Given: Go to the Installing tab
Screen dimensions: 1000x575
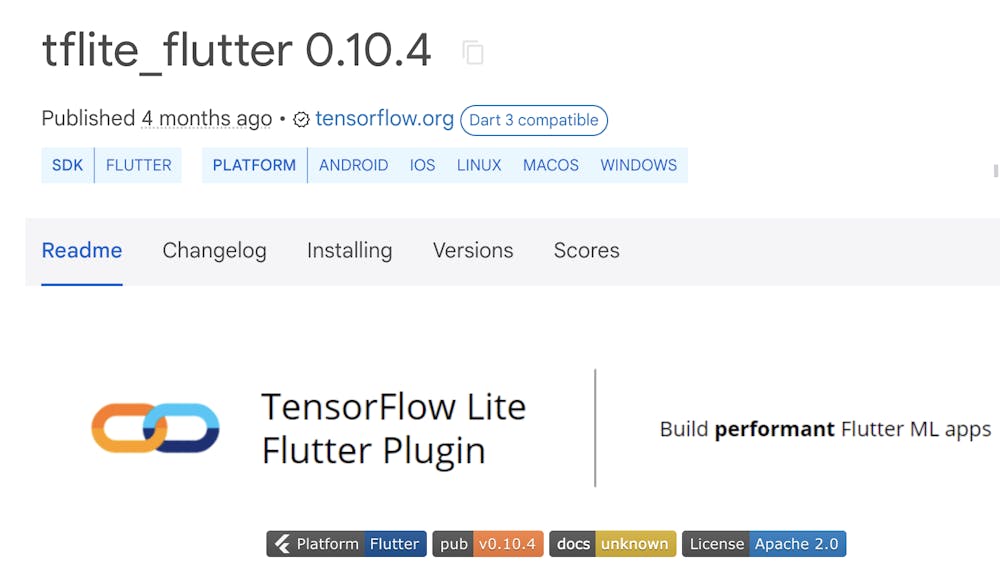Looking at the screenshot, I should point(349,250).
